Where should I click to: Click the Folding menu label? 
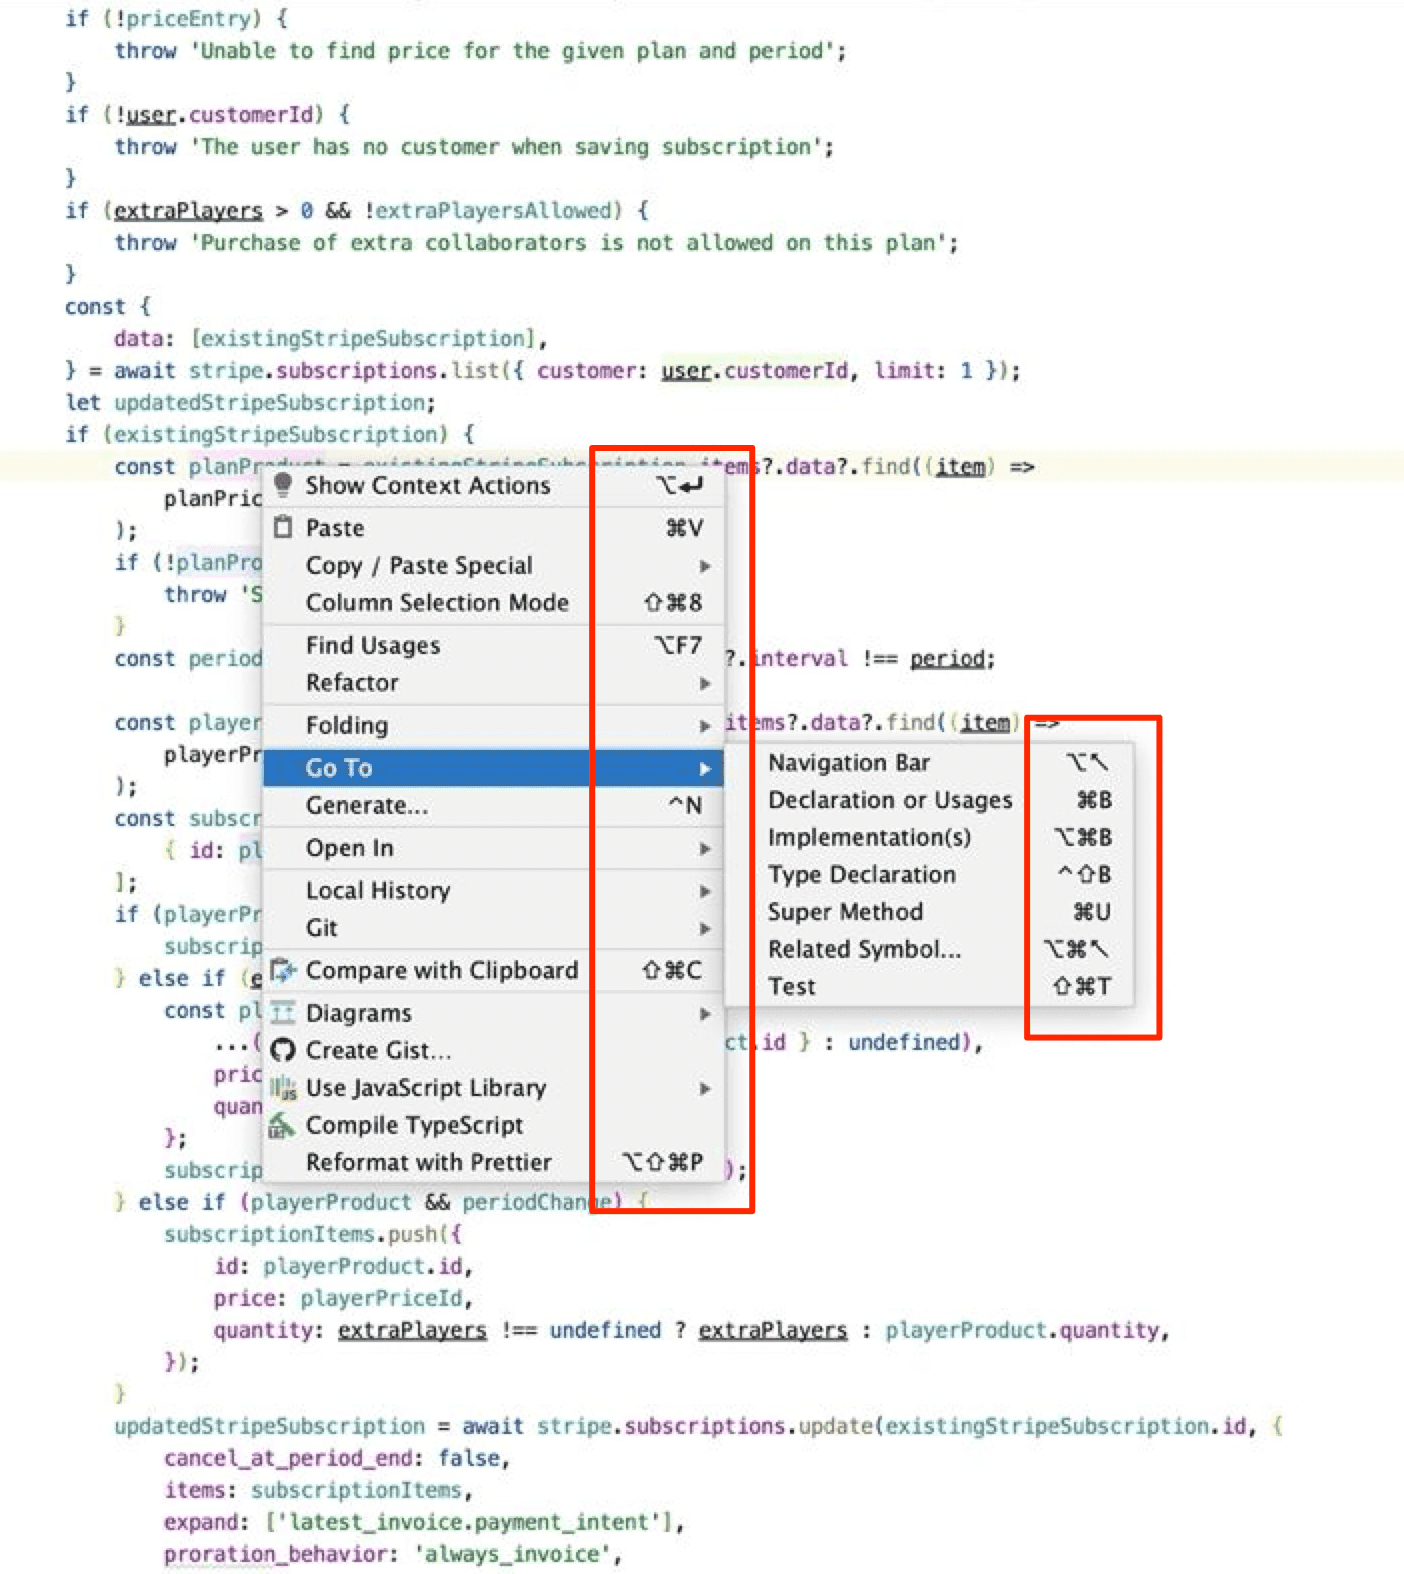tap(347, 725)
